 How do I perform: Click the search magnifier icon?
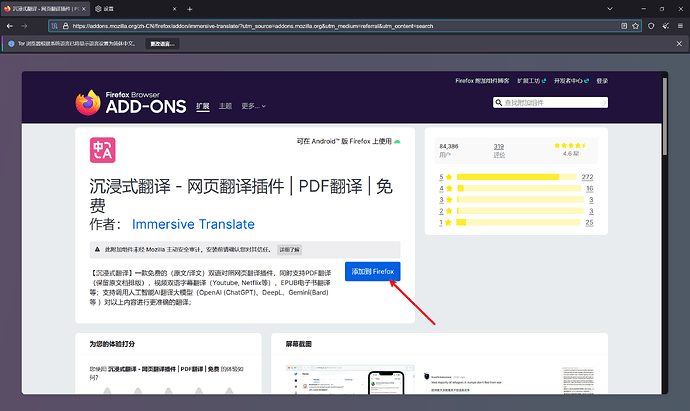pos(499,103)
